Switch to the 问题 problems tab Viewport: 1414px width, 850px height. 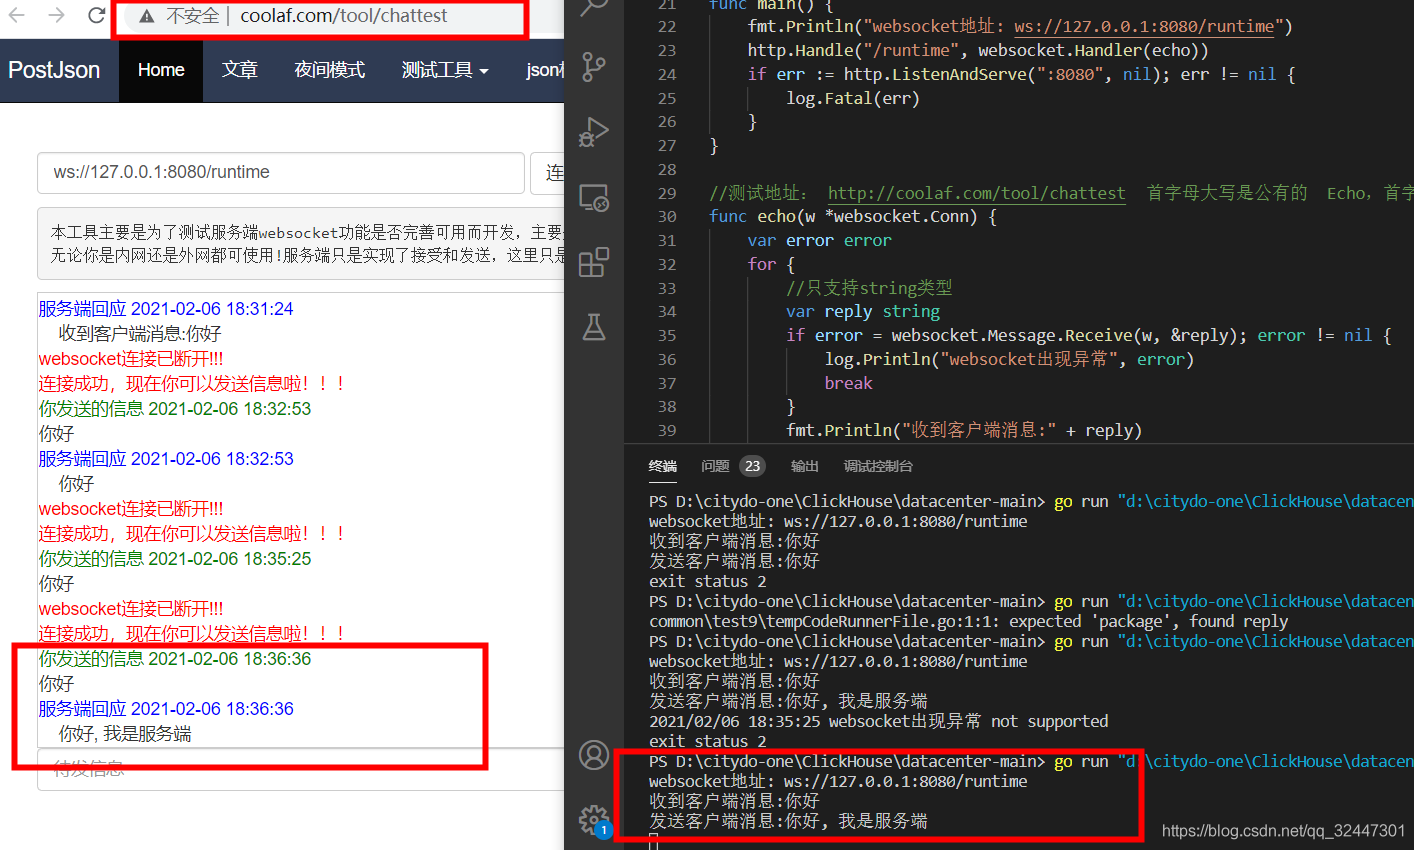(715, 466)
